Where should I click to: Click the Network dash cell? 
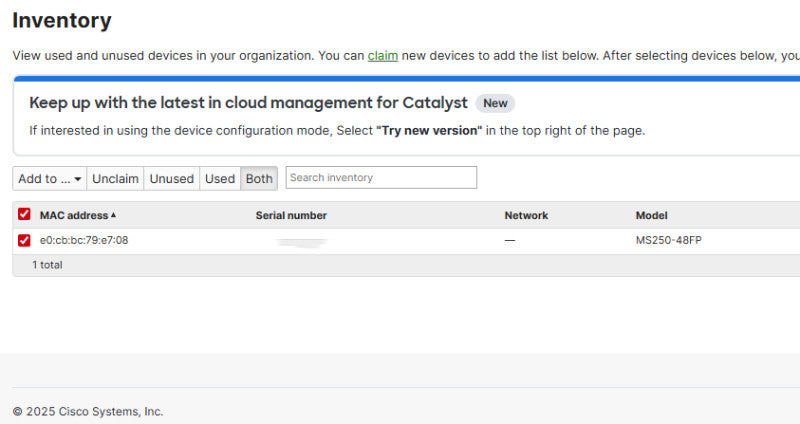click(x=510, y=240)
